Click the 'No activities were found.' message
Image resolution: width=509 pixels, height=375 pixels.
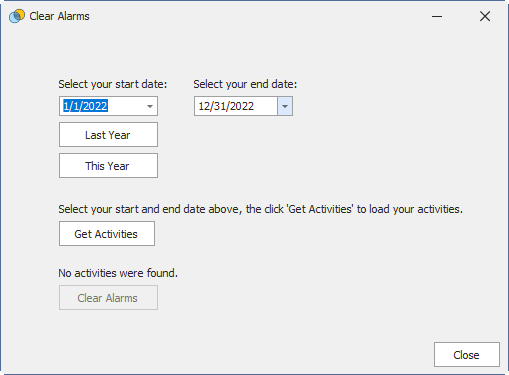(118, 273)
